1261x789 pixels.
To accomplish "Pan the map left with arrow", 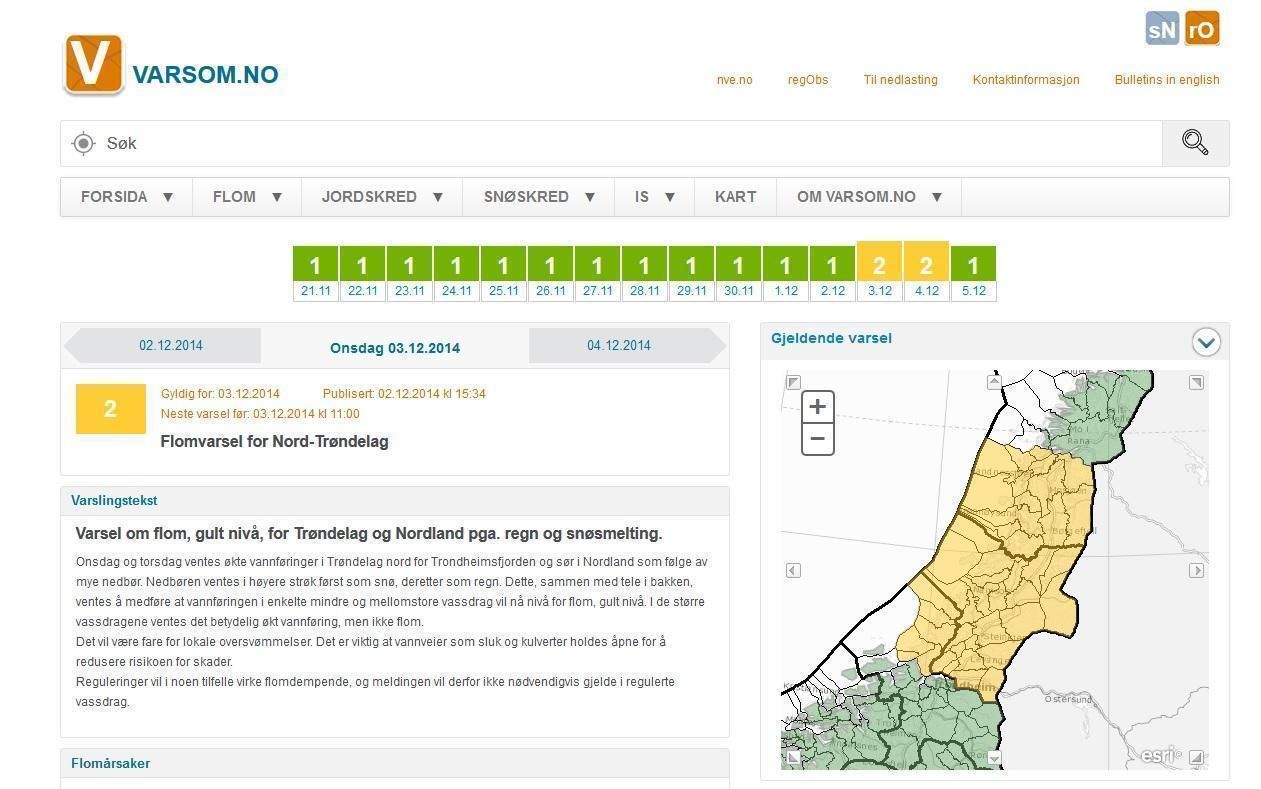I will [793, 570].
